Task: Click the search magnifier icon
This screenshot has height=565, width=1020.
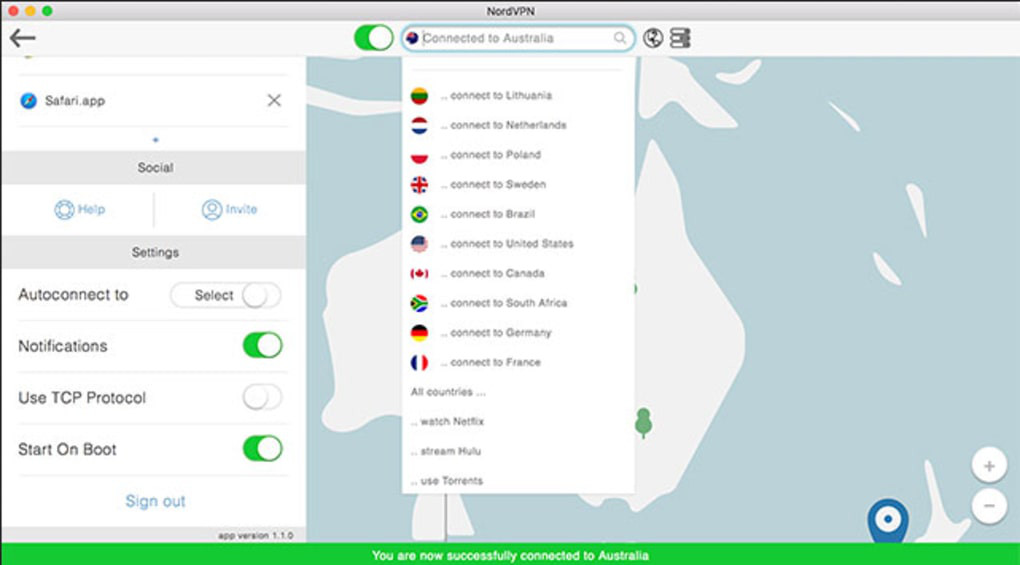Action: (x=619, y=38)
